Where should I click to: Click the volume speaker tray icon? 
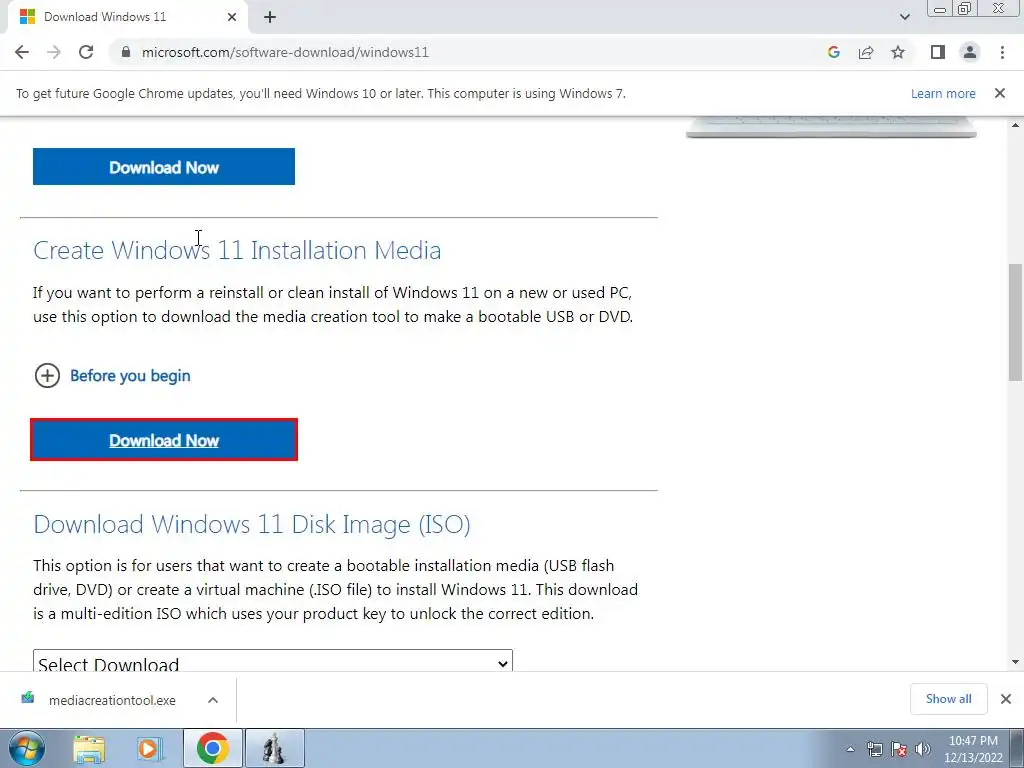click(x=923, y=749)
